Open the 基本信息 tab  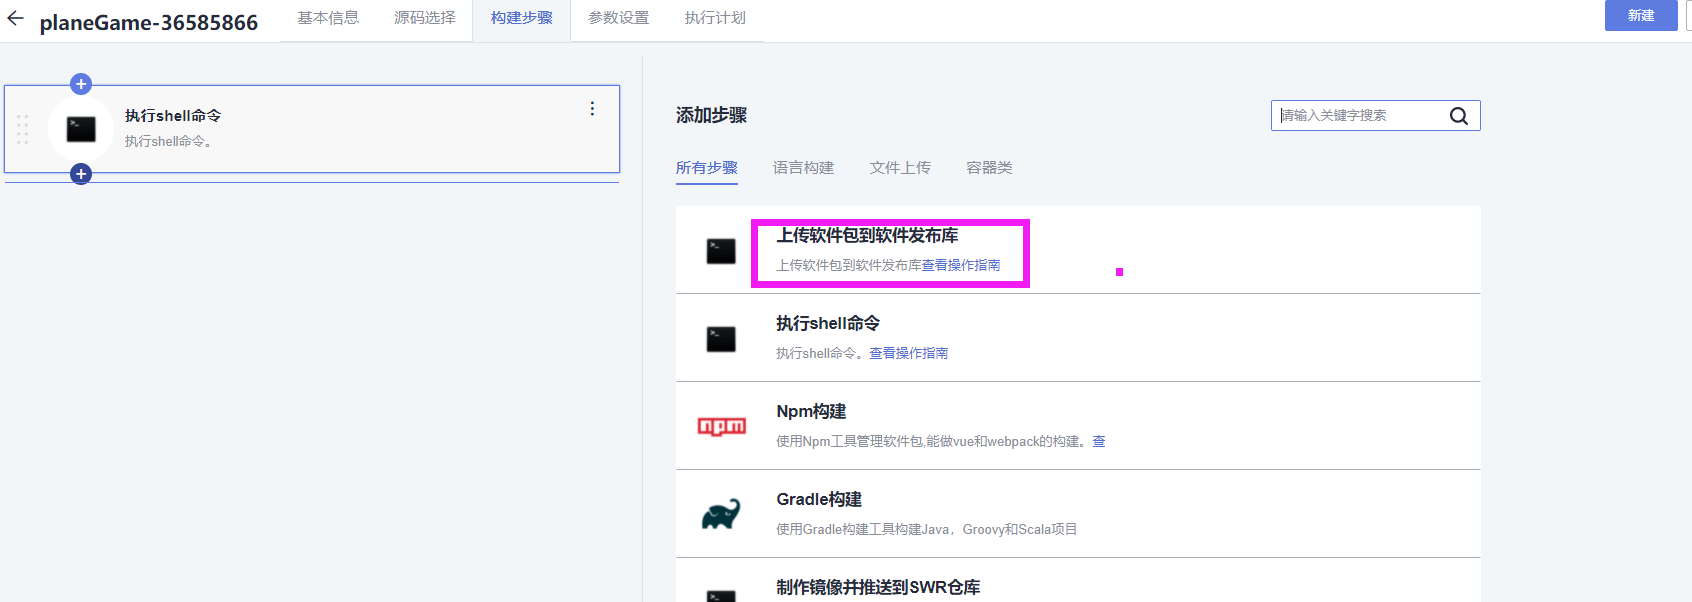[328, 18]
